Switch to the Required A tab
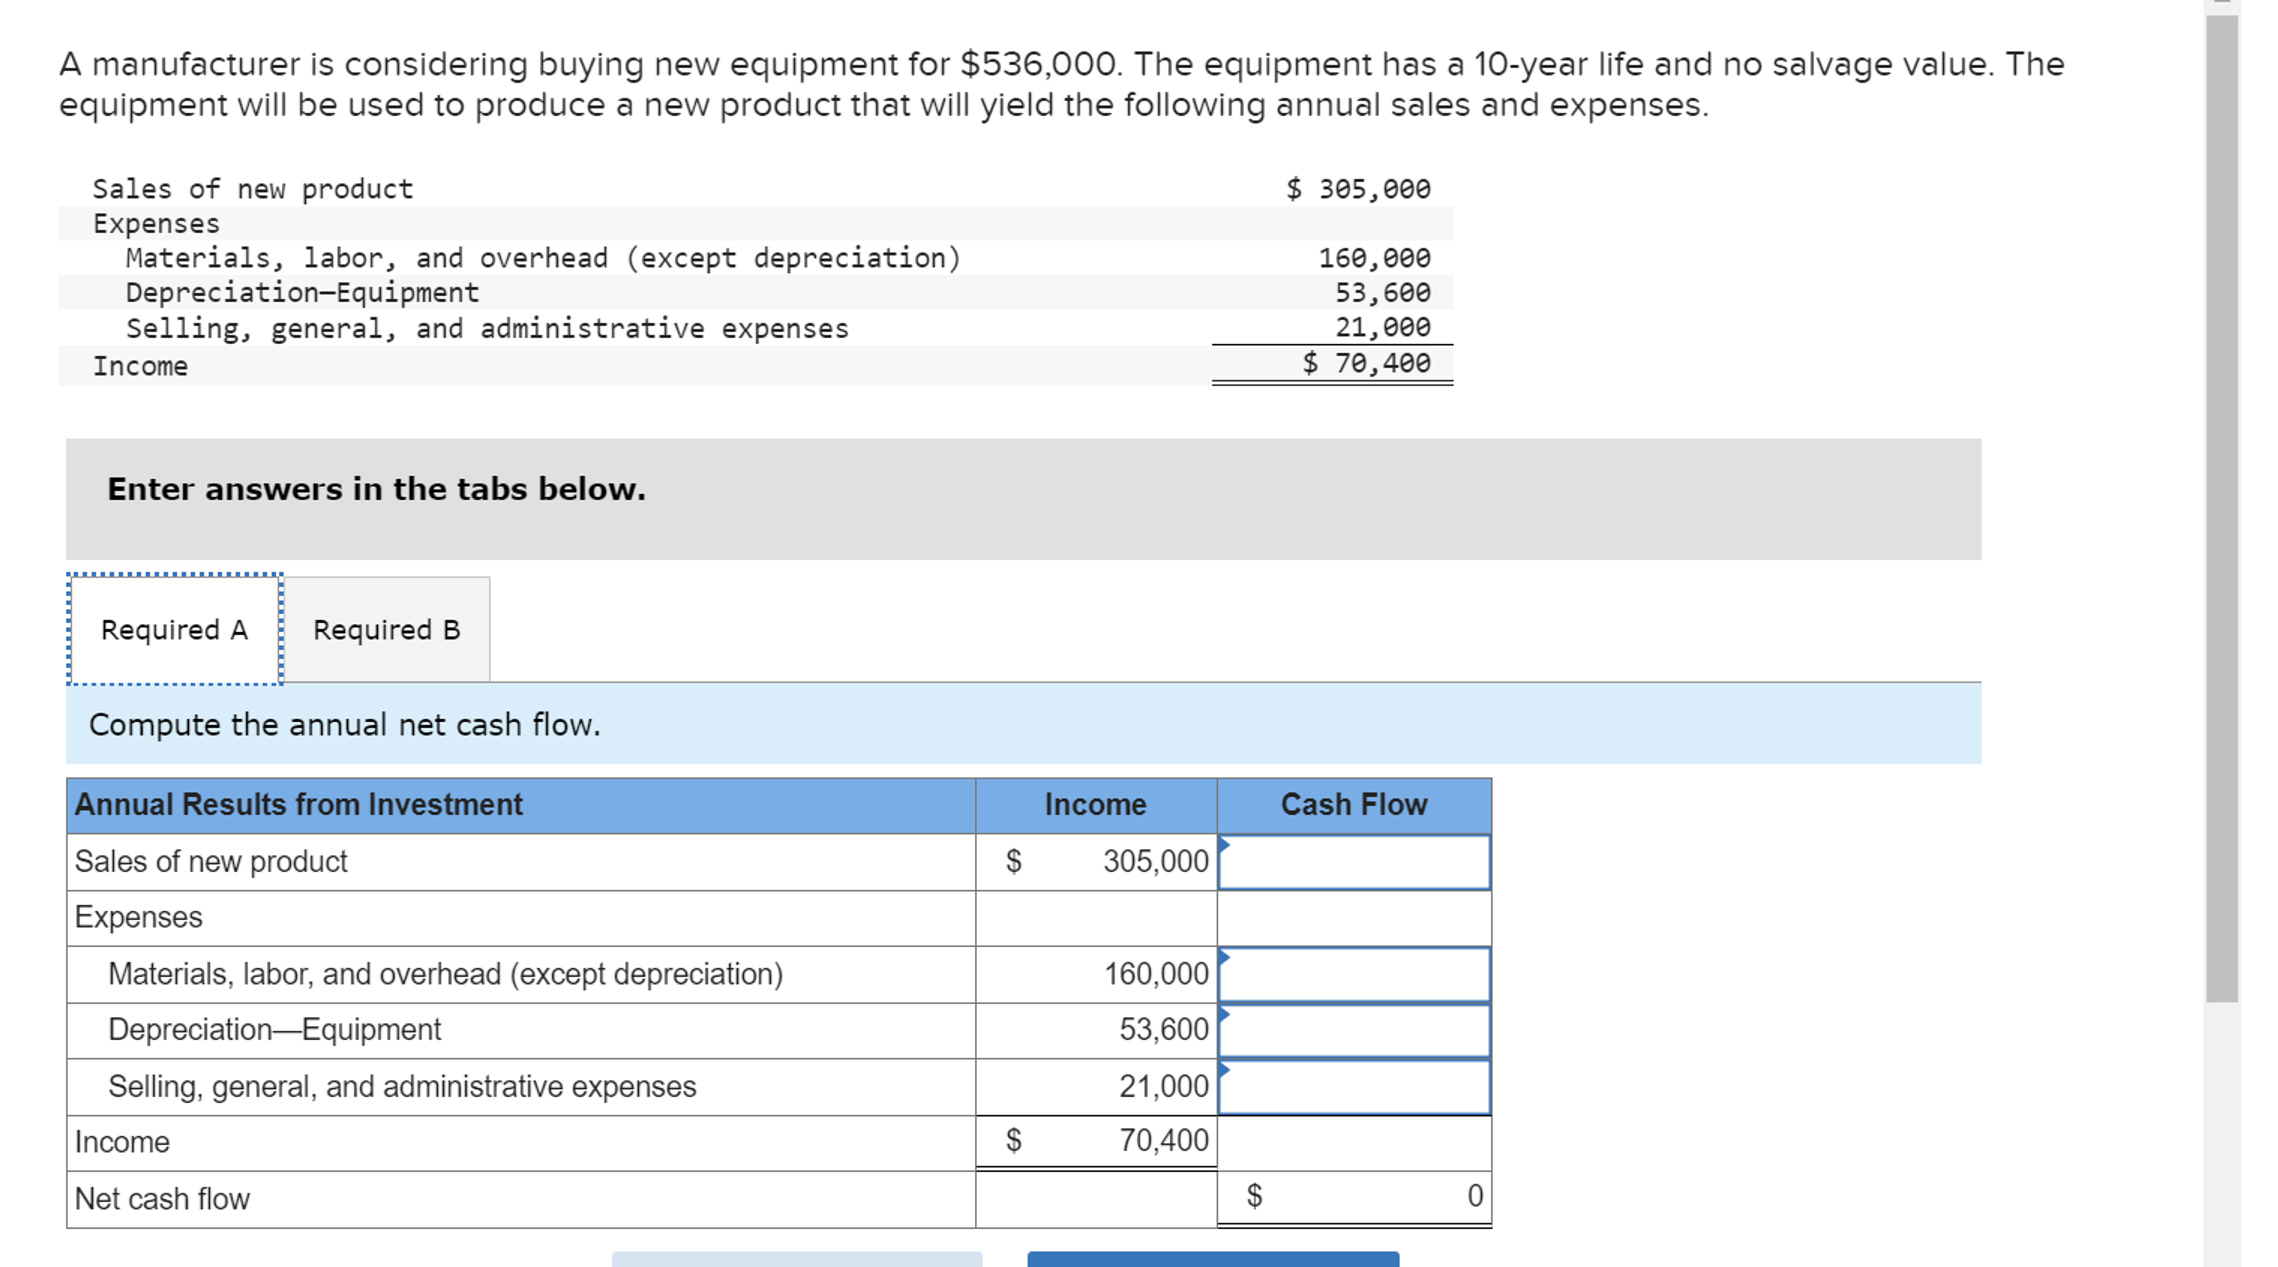Viewport: 2278px width, 1267px height. coord(174,630)
